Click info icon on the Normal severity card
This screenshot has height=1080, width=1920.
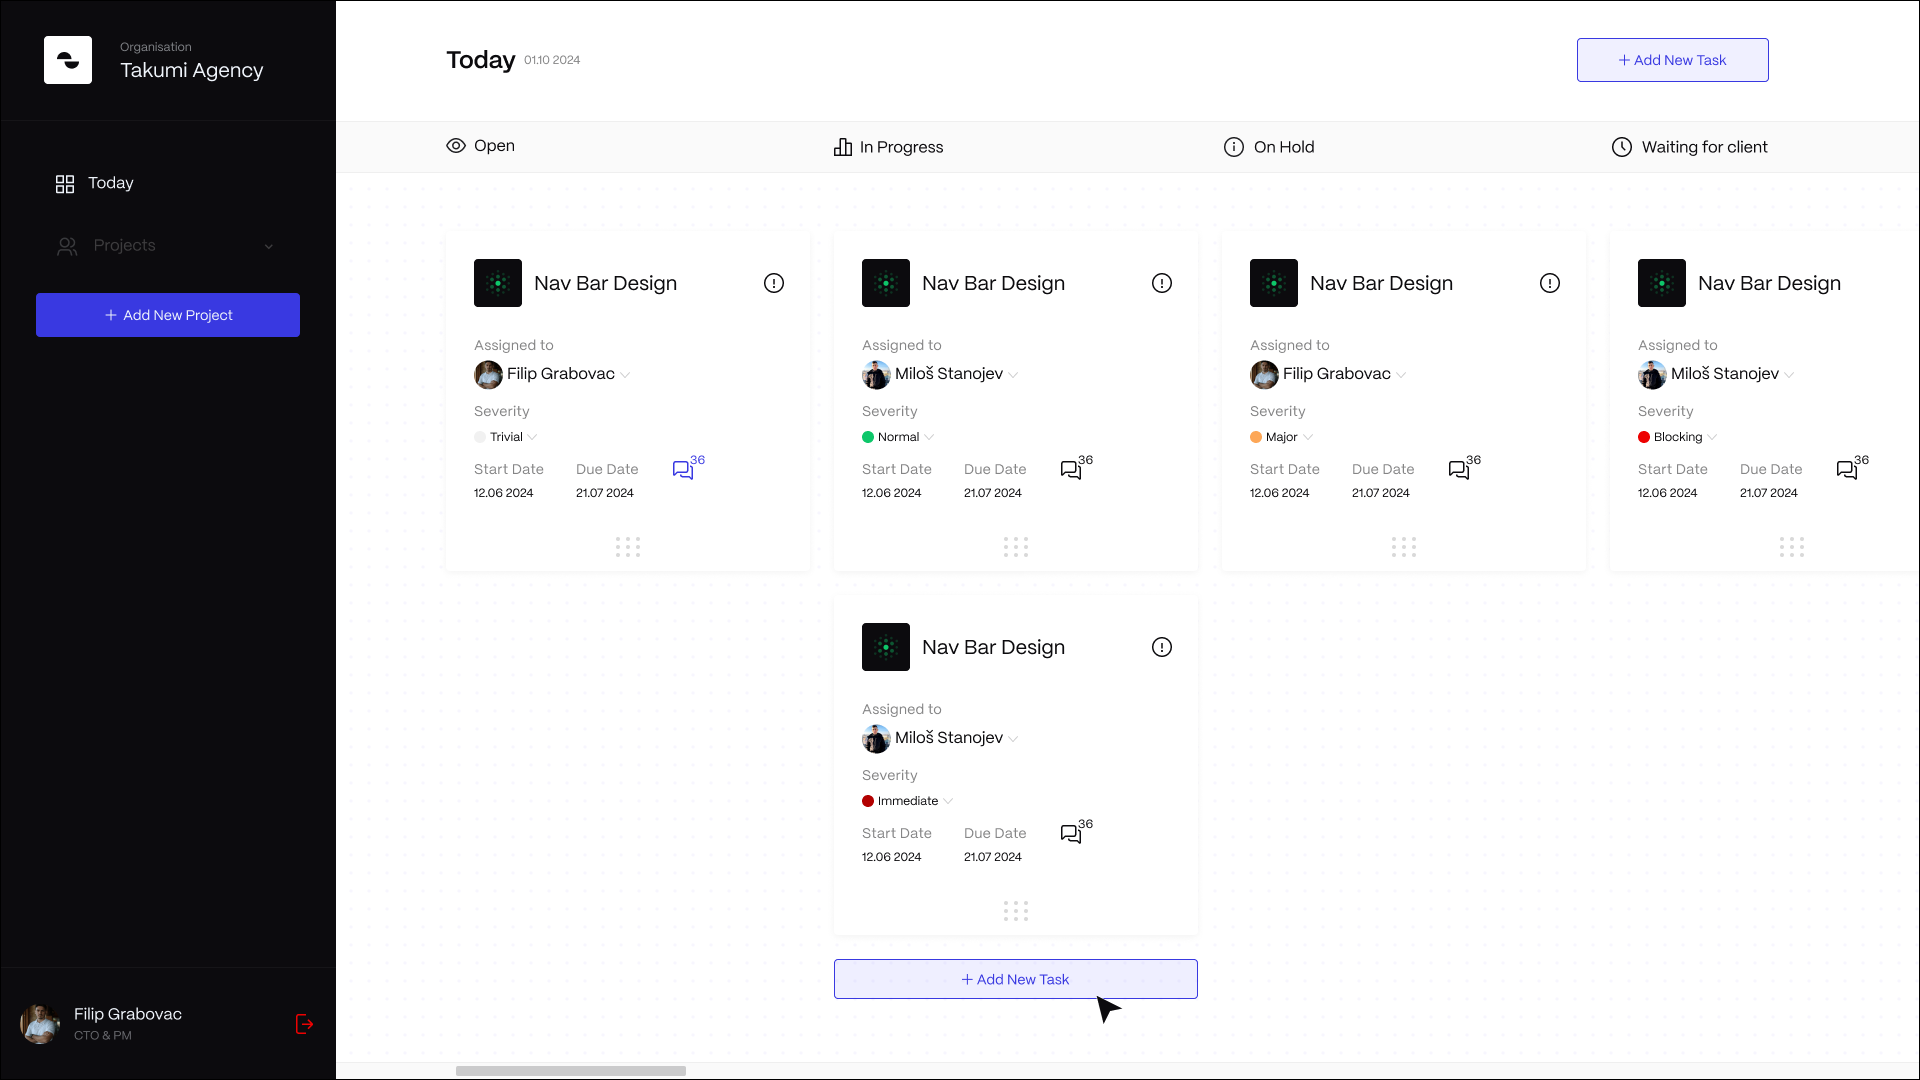tap(1161, 283)
